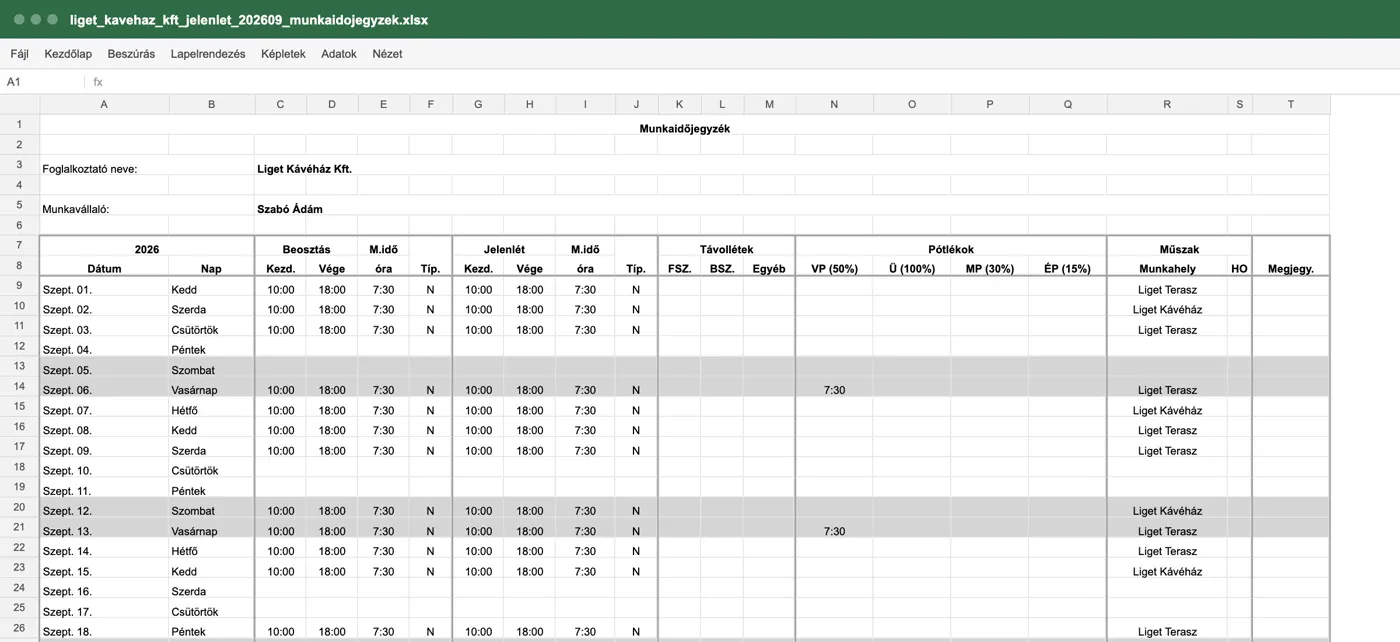Open the Képletek menu

coord(283,54)
